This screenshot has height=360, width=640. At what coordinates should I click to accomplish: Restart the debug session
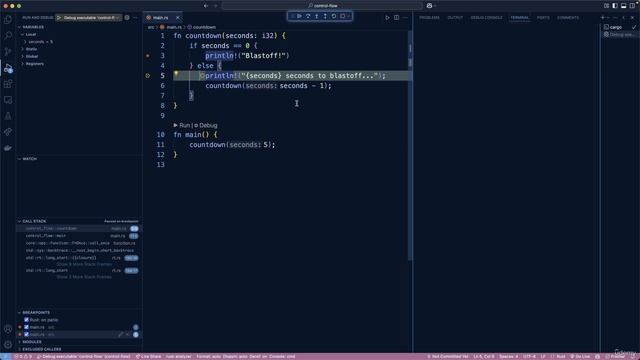pyautogui.click(x=334, y=16)
